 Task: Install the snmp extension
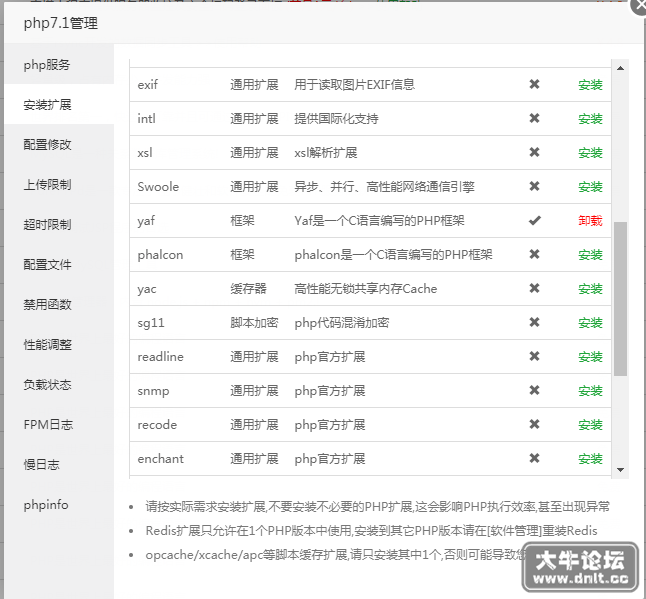(x=590, y=391)
